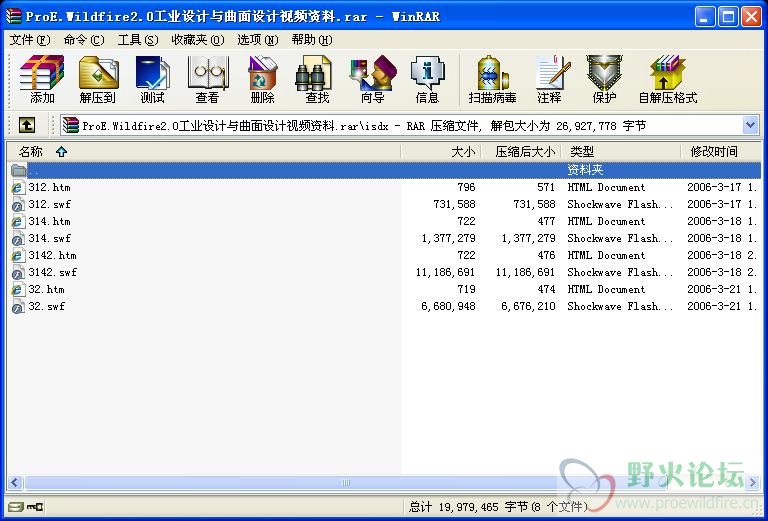This screenshot has height=521, width=768.
Task: Sort by Size (大小) column header
Action: point(441,152)
